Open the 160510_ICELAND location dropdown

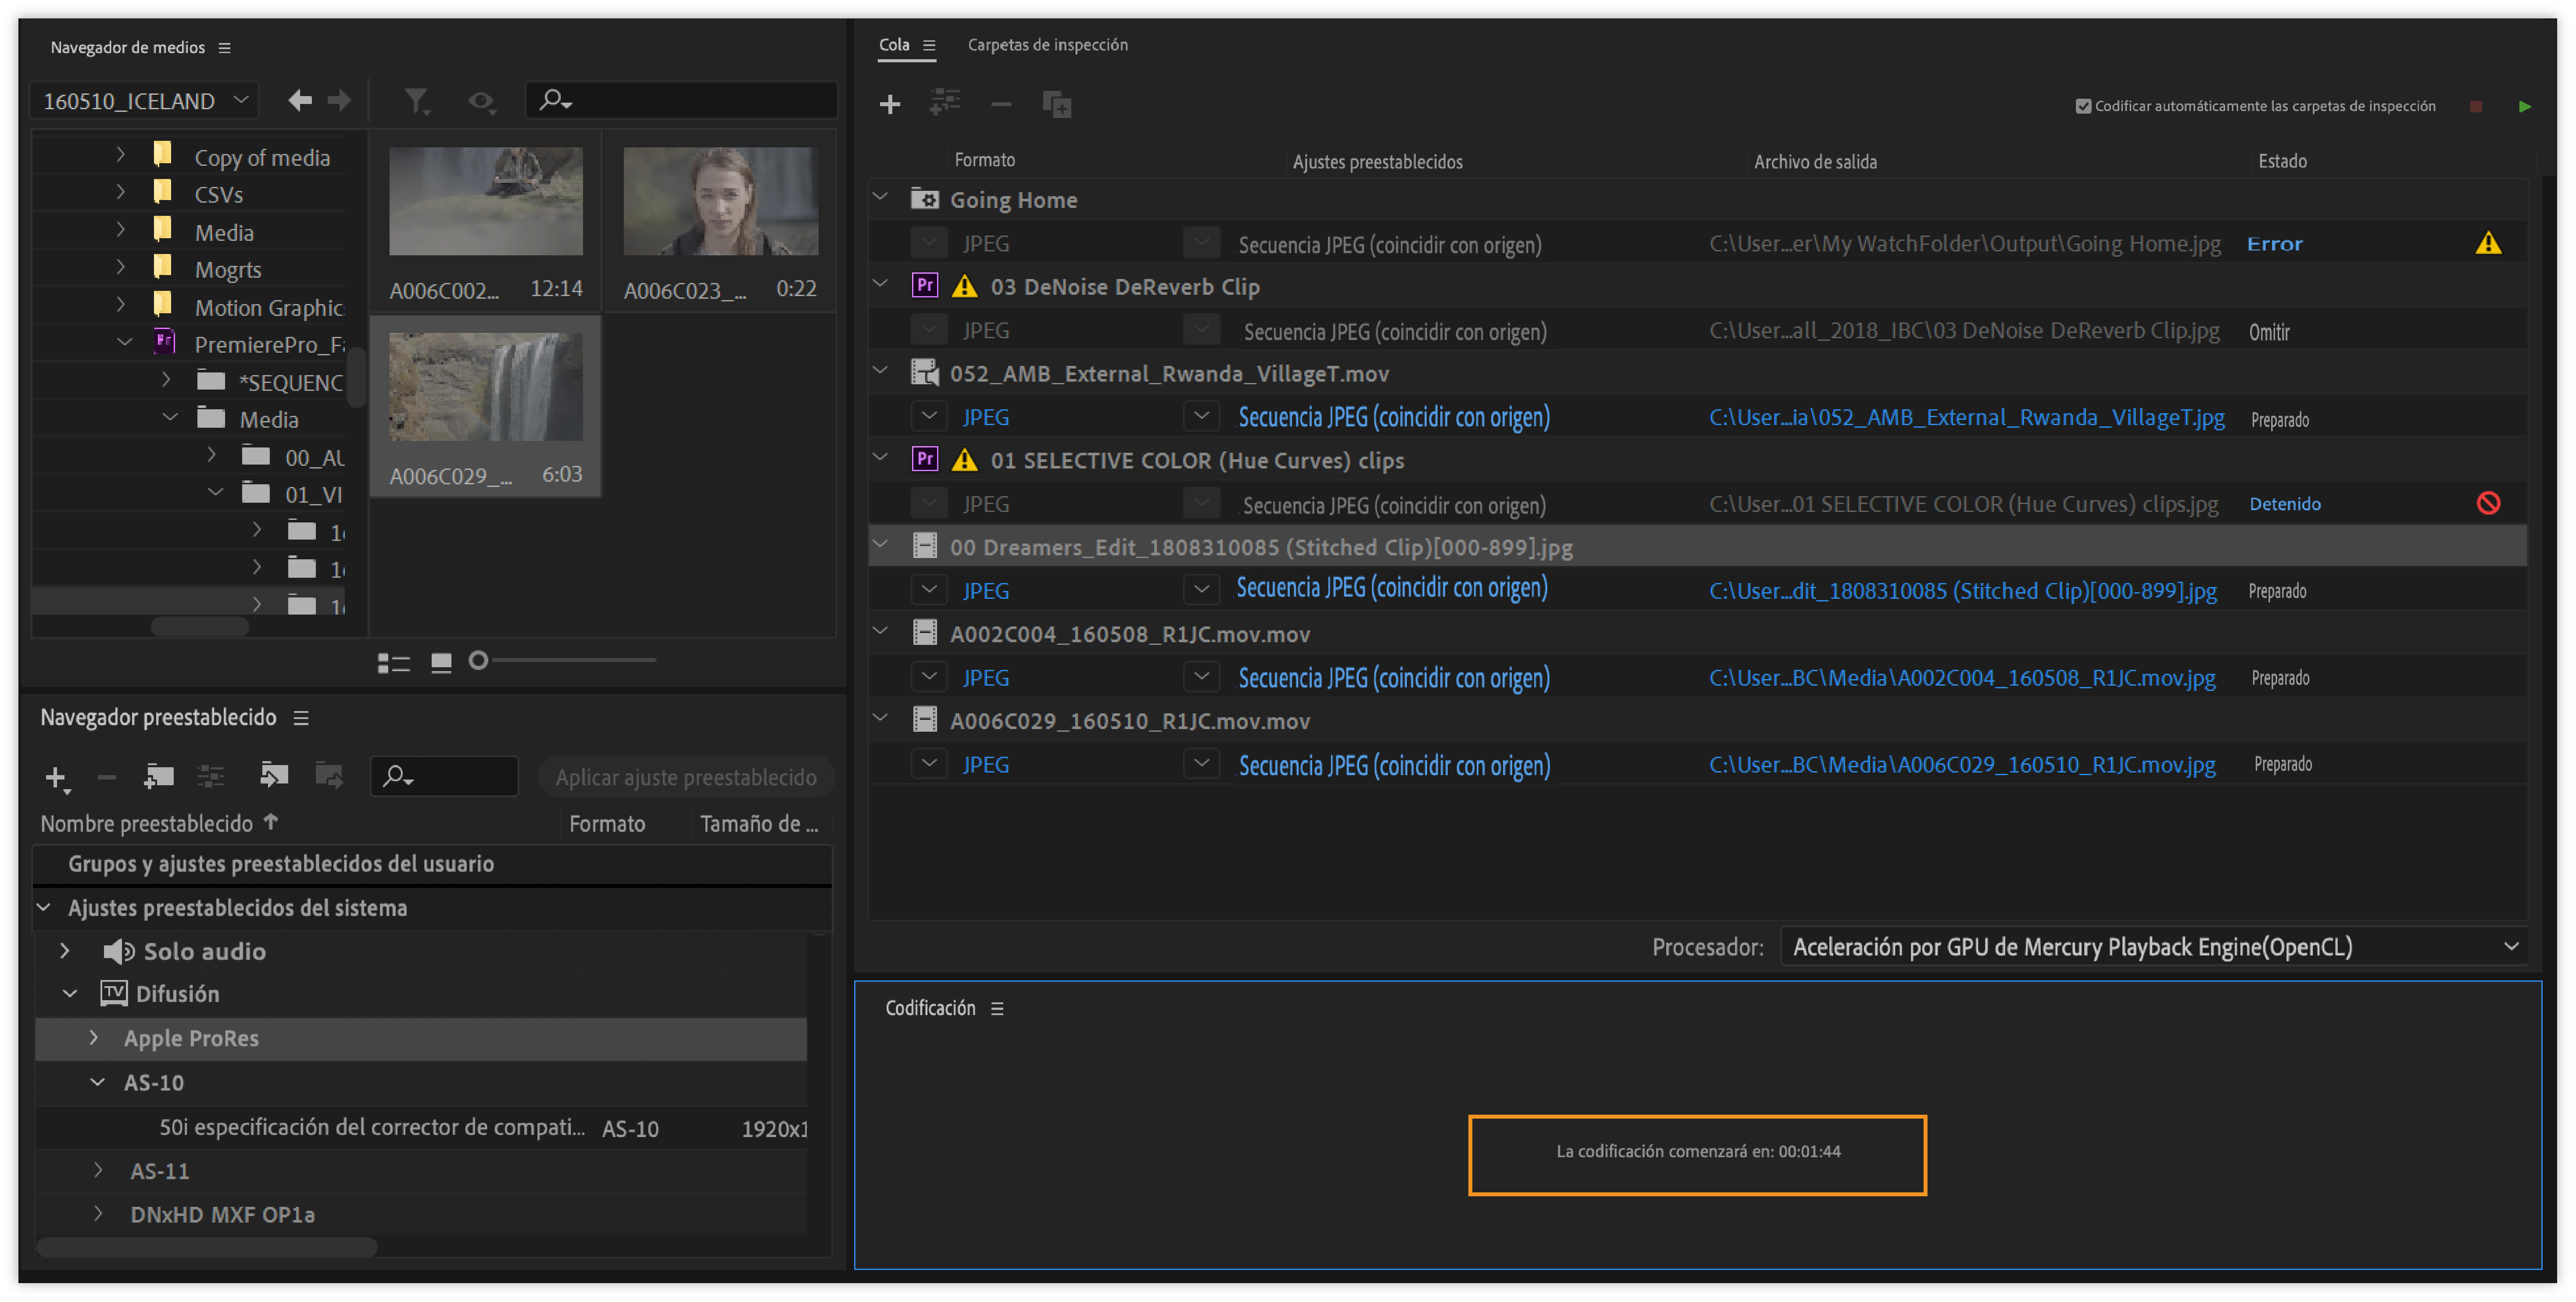(144, 101)
